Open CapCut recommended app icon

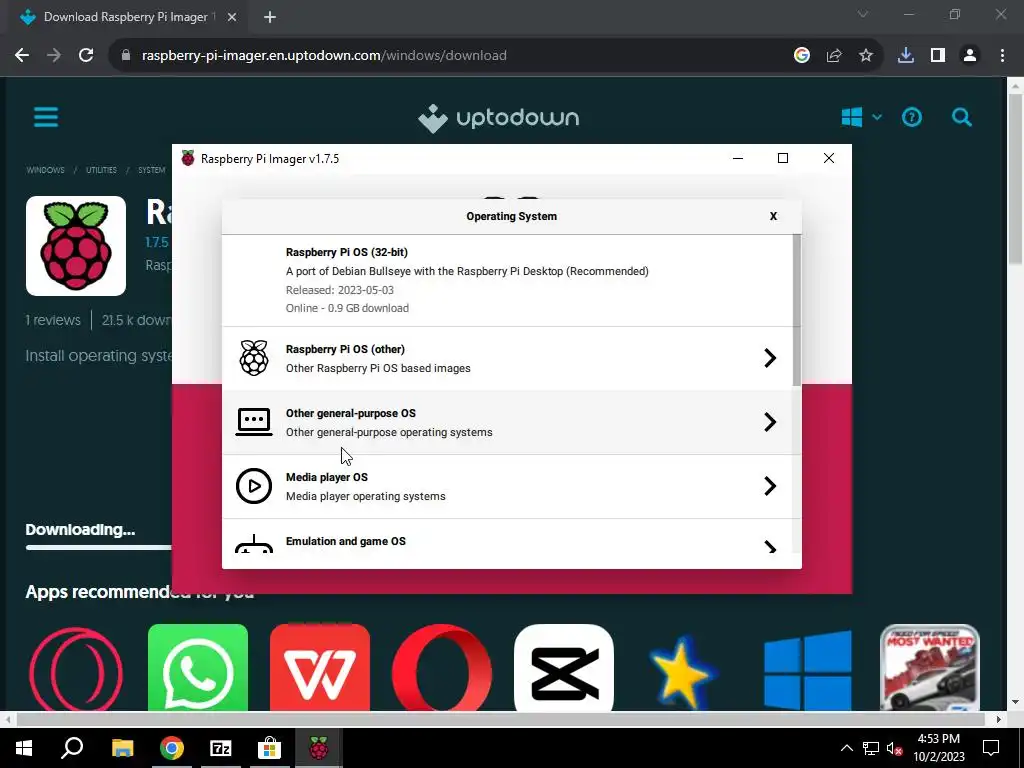[564, 667]
